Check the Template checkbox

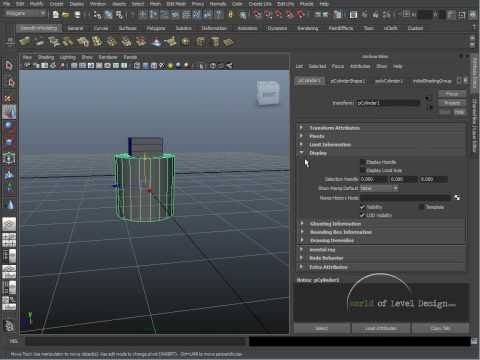tap(421, 207)
